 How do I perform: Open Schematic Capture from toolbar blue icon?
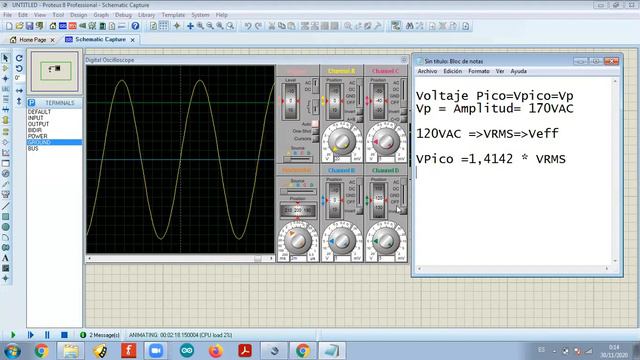coord(62,26)
